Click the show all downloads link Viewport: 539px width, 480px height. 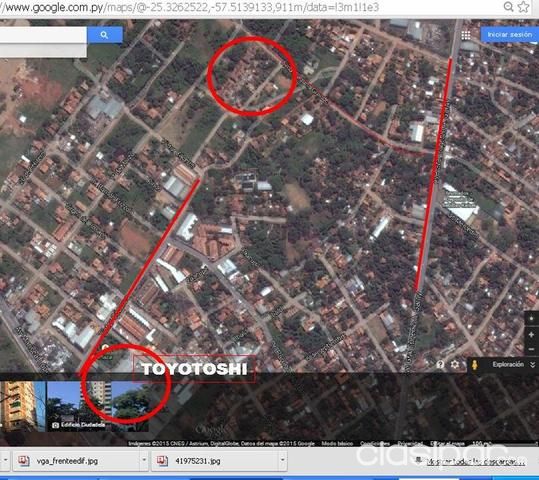(476, 462)
